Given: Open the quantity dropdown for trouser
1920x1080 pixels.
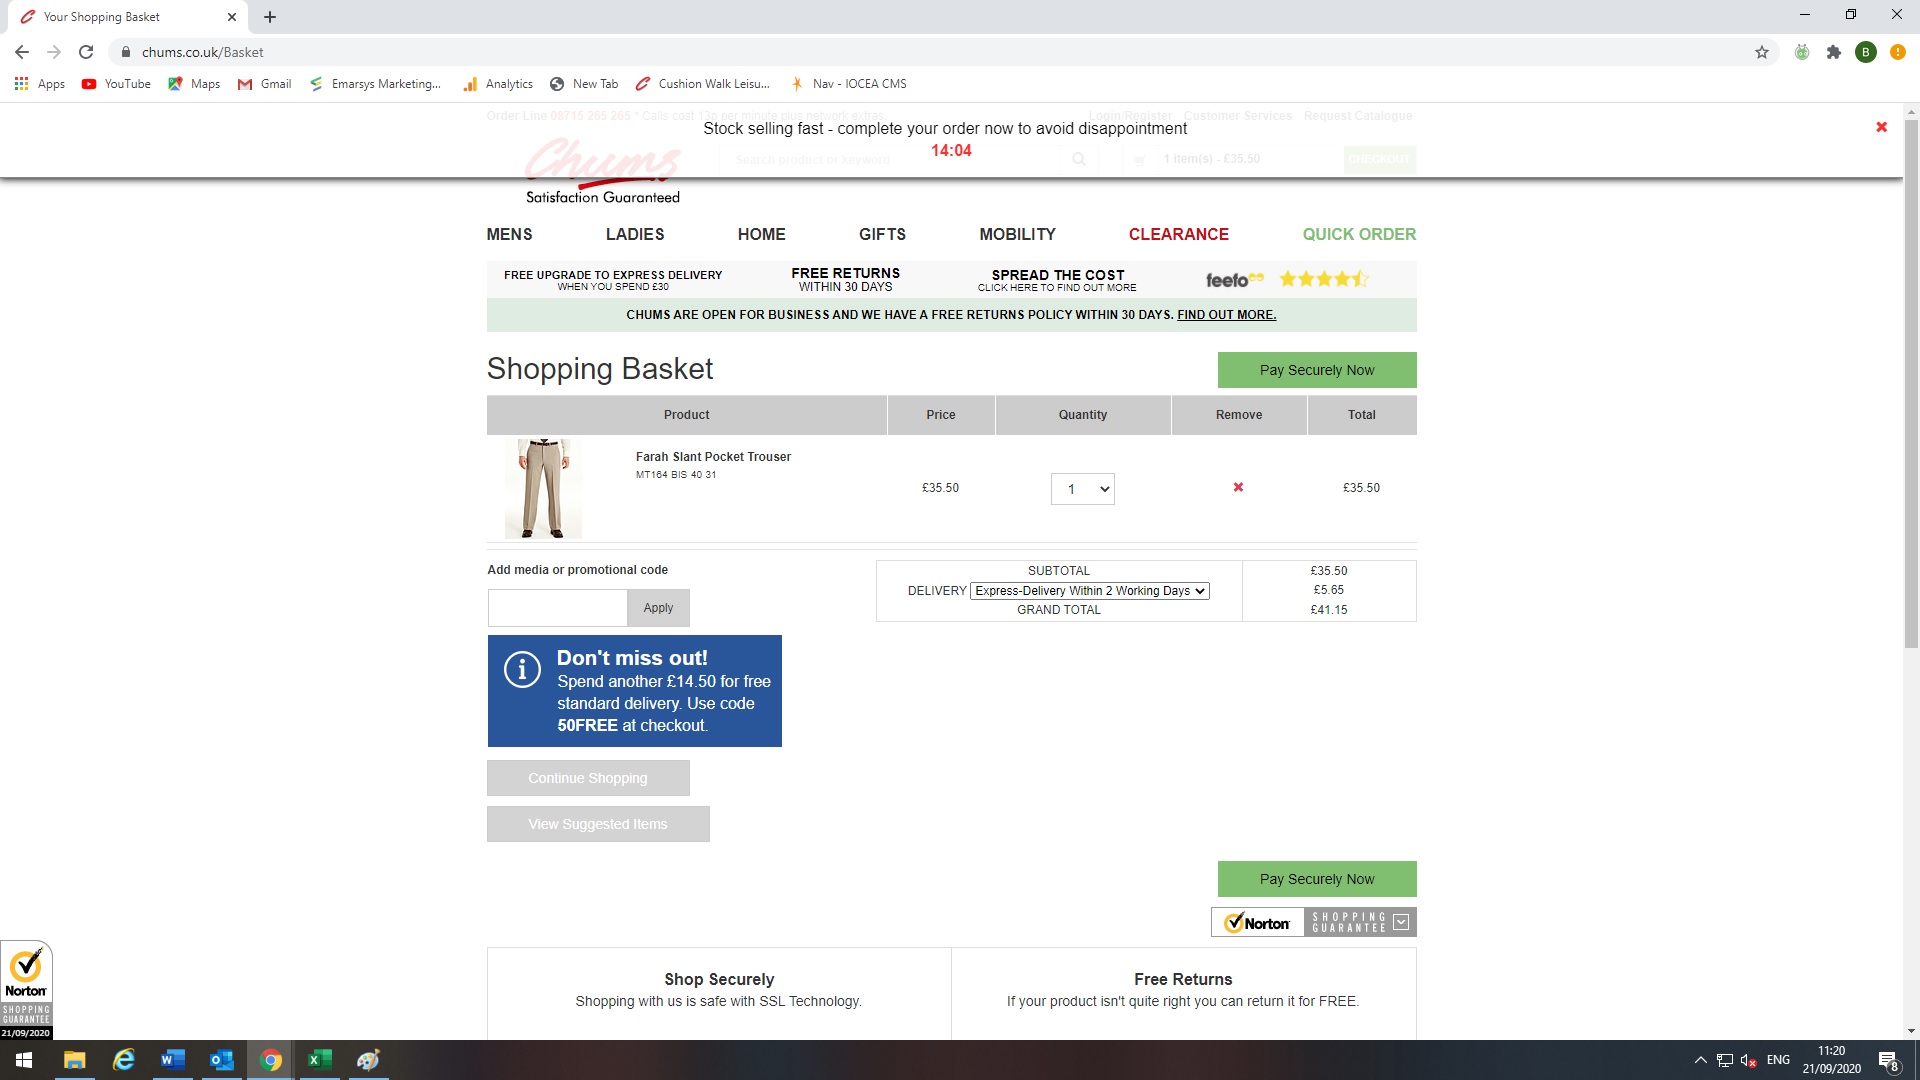Looking at the screenshot, I should [1083, 489].
